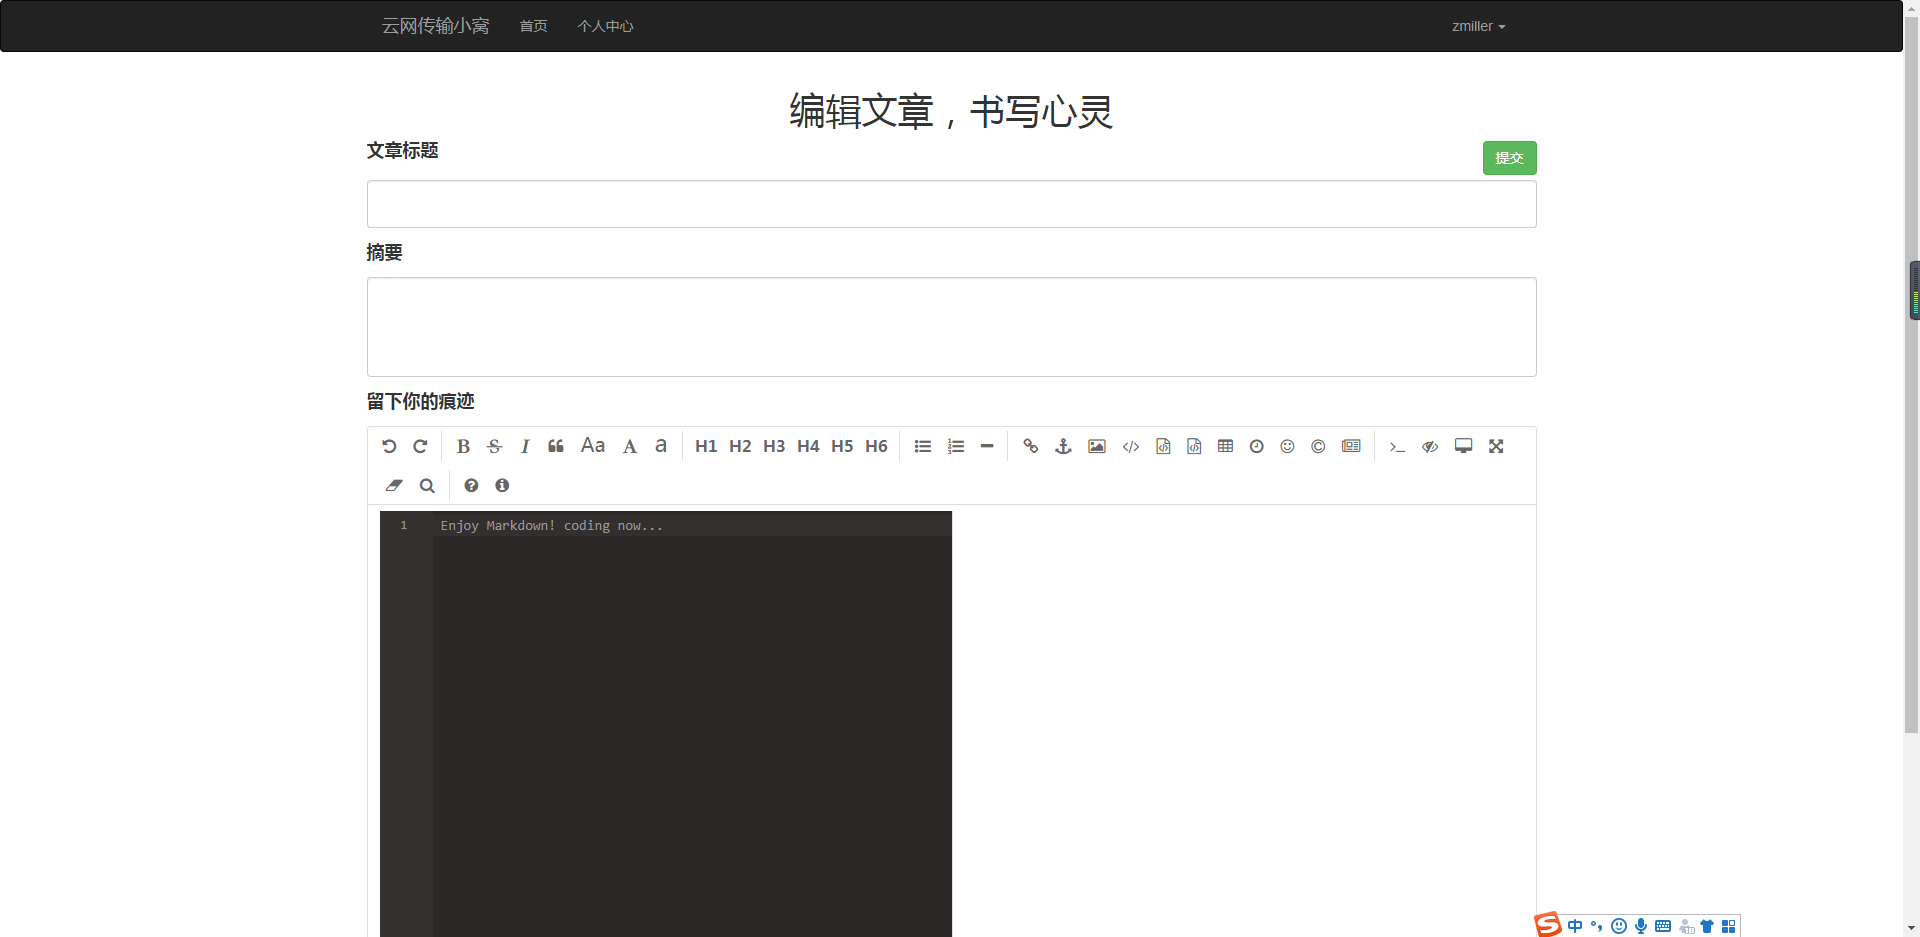Show editor info with the i icon
Viewport: 1920px width, 937px height.
click(x=502, y=485)
